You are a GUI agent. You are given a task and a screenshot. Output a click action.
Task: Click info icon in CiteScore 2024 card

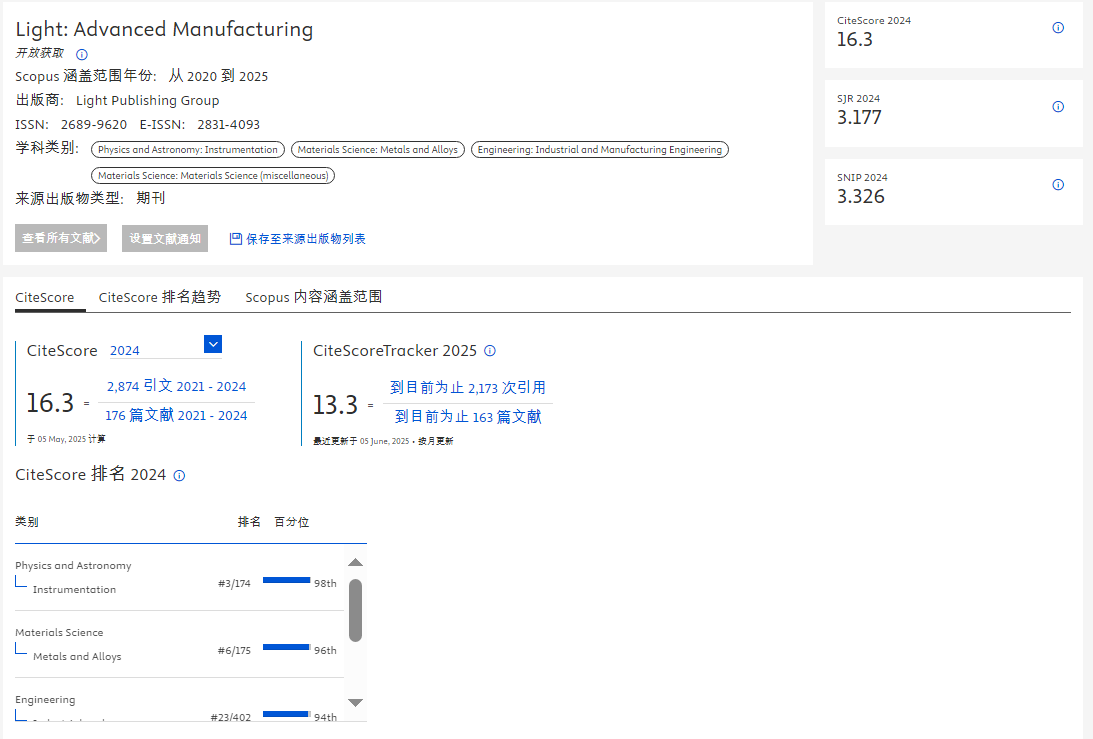coord(1058,28)
